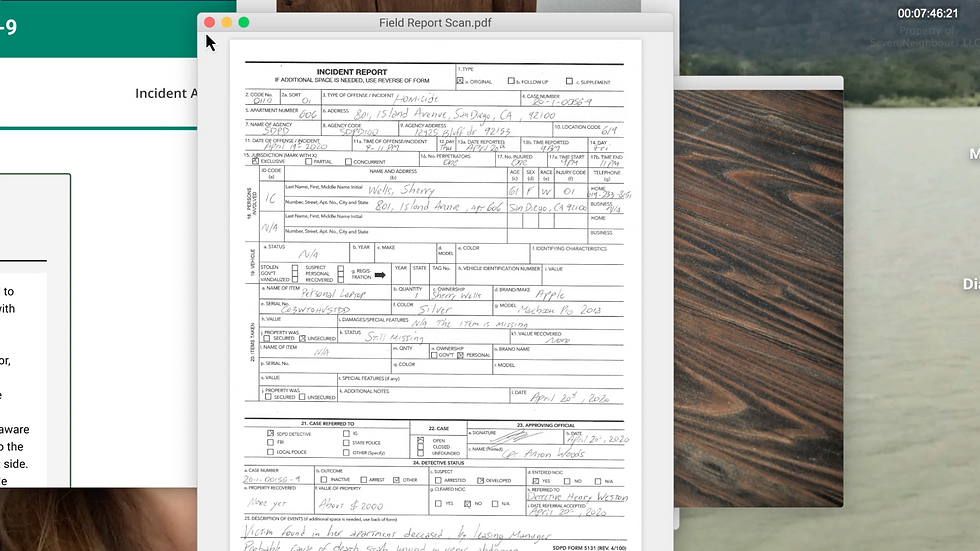Check the 'b. FOLLOW UP' type box
Screen dimensions: 980x551
pos(511,81)
